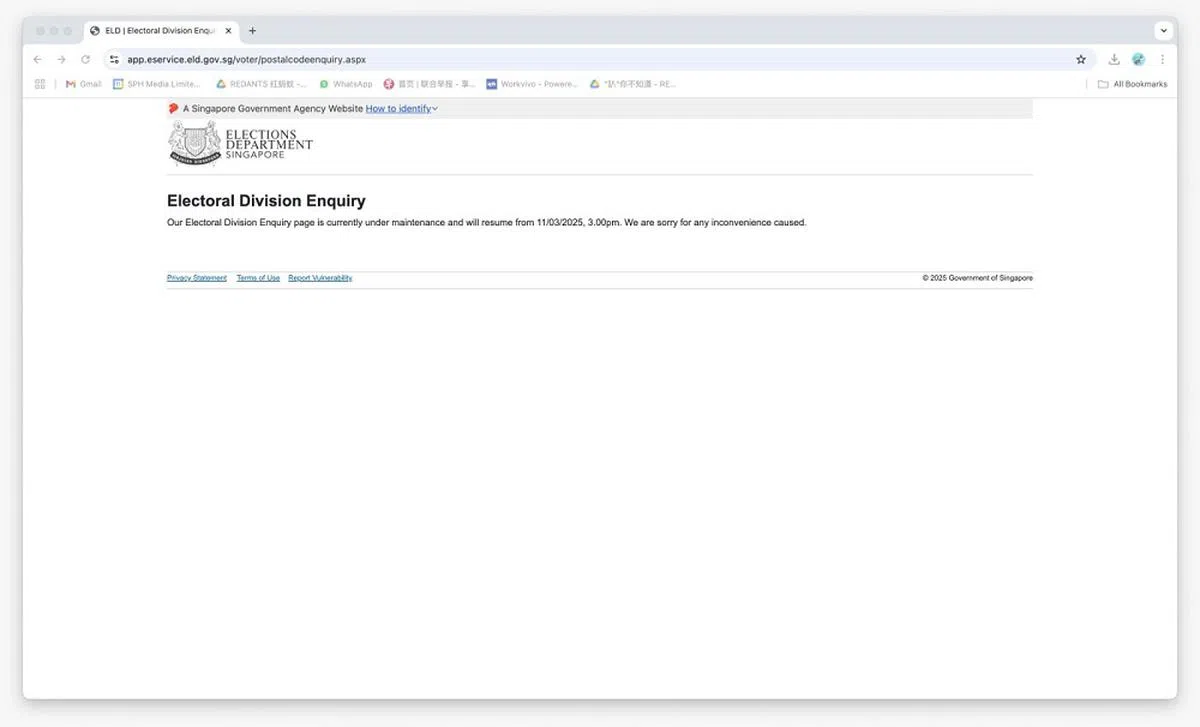Bookmark this page with the star icon
The image size is (1200, 727).
tap(1081, 60)
